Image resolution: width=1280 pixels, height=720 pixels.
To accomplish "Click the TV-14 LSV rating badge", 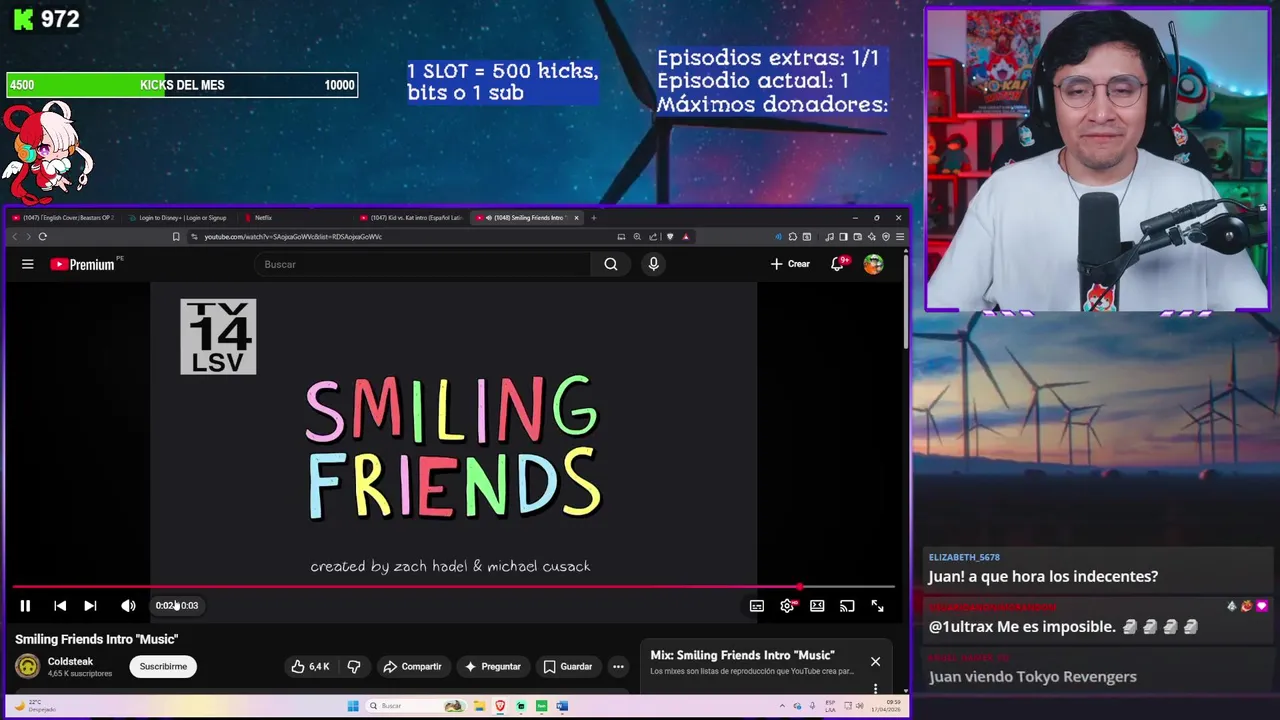I will (218, 337).
